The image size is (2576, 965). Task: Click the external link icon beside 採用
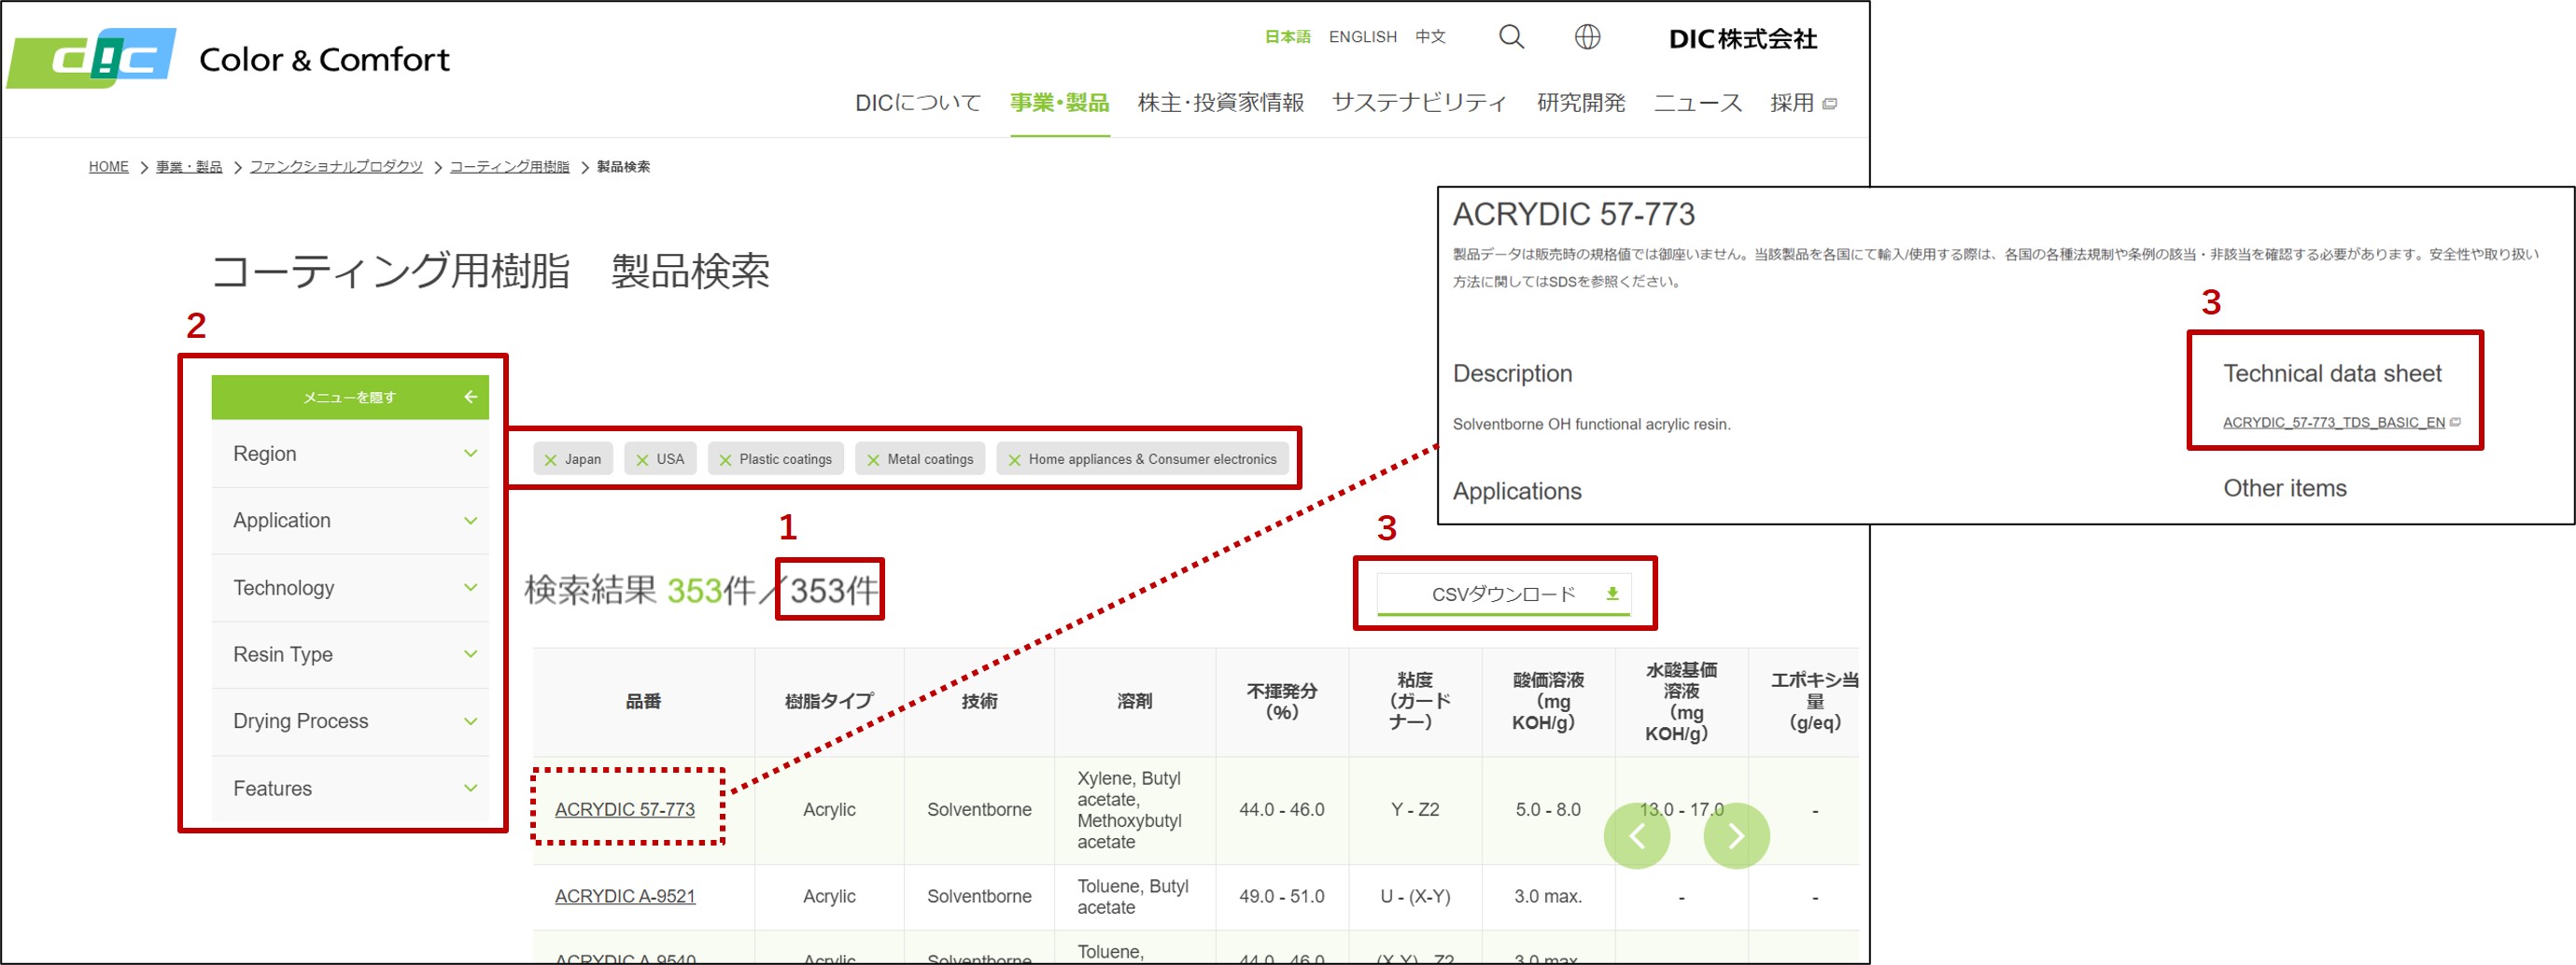click(1829, 103)
